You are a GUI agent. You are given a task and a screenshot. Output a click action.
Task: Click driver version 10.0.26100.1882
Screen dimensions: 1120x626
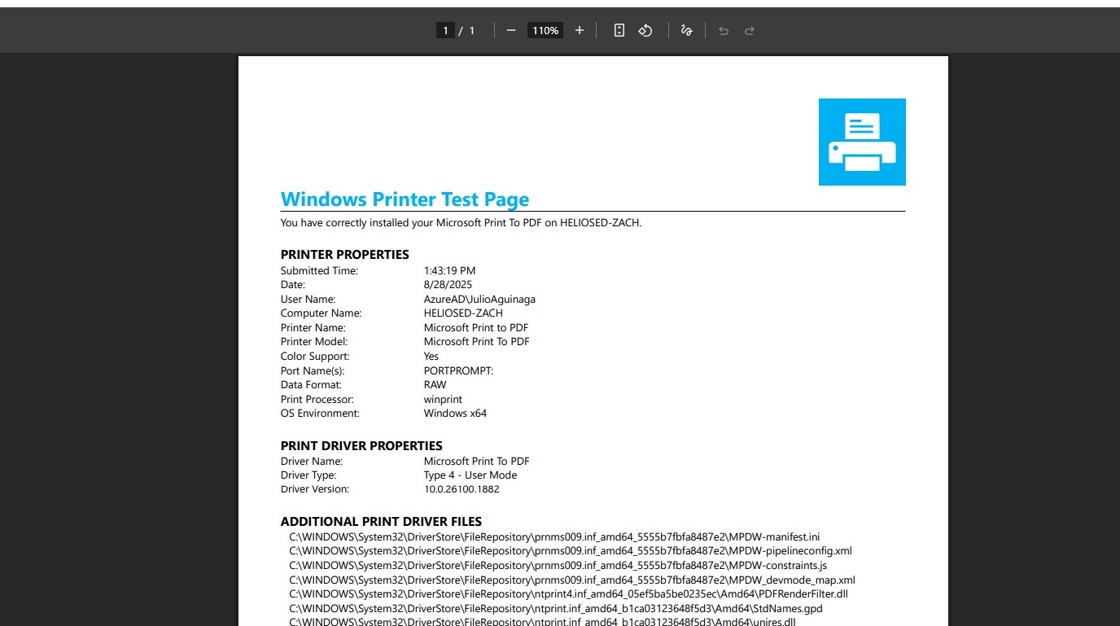click(461, 490)
